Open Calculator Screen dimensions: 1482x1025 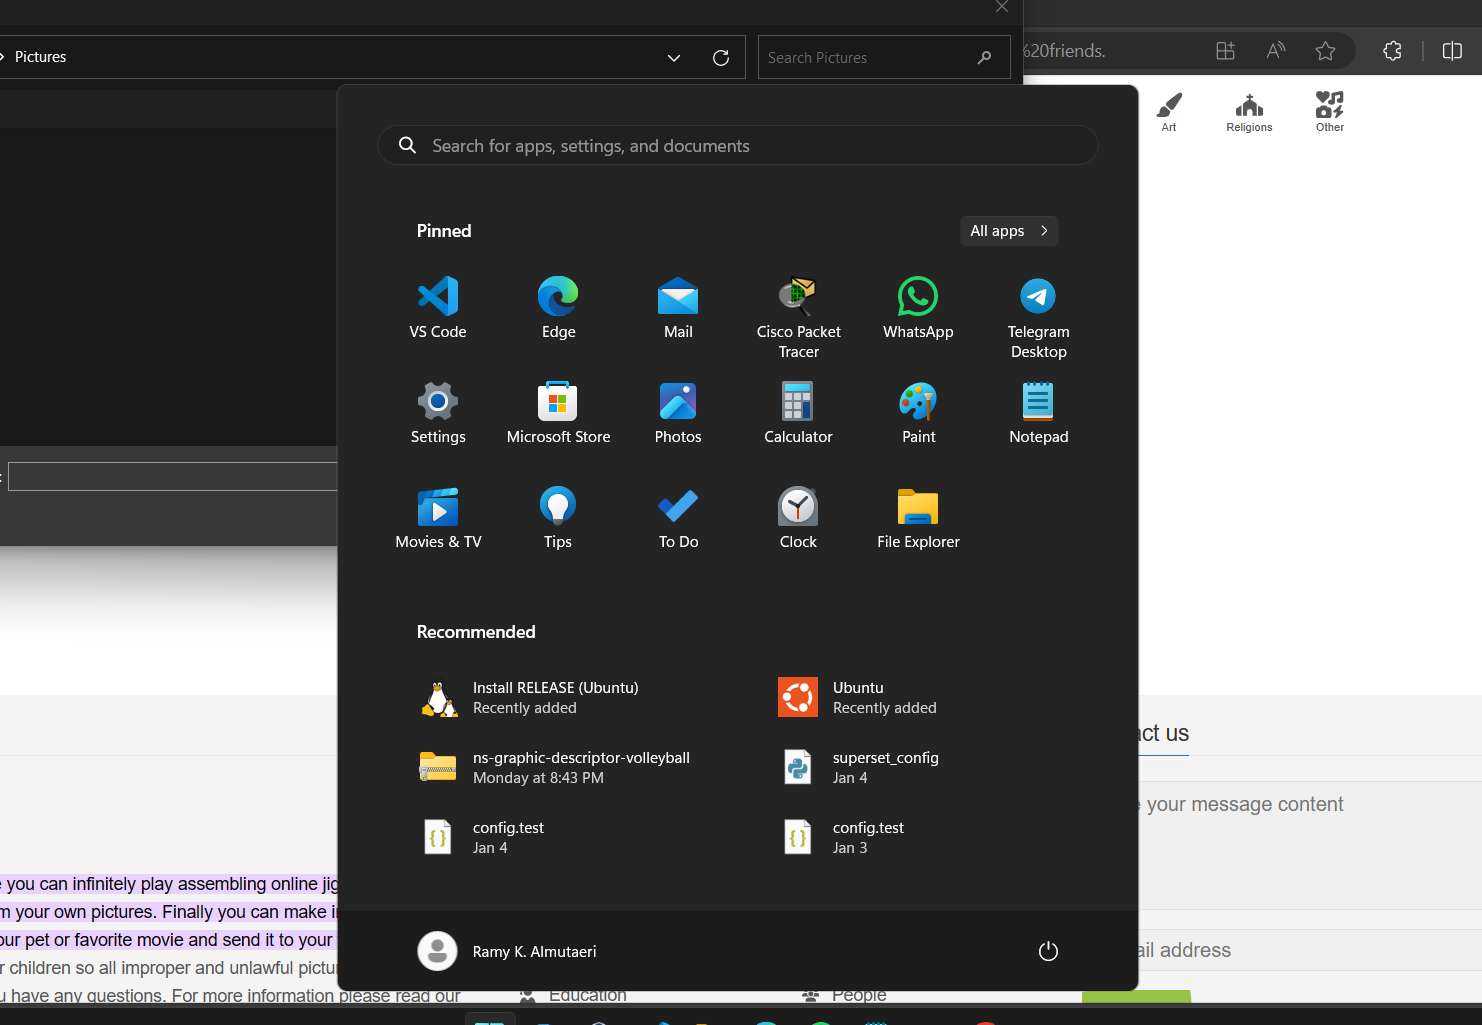pyautogui.click(x=798, y=413)
